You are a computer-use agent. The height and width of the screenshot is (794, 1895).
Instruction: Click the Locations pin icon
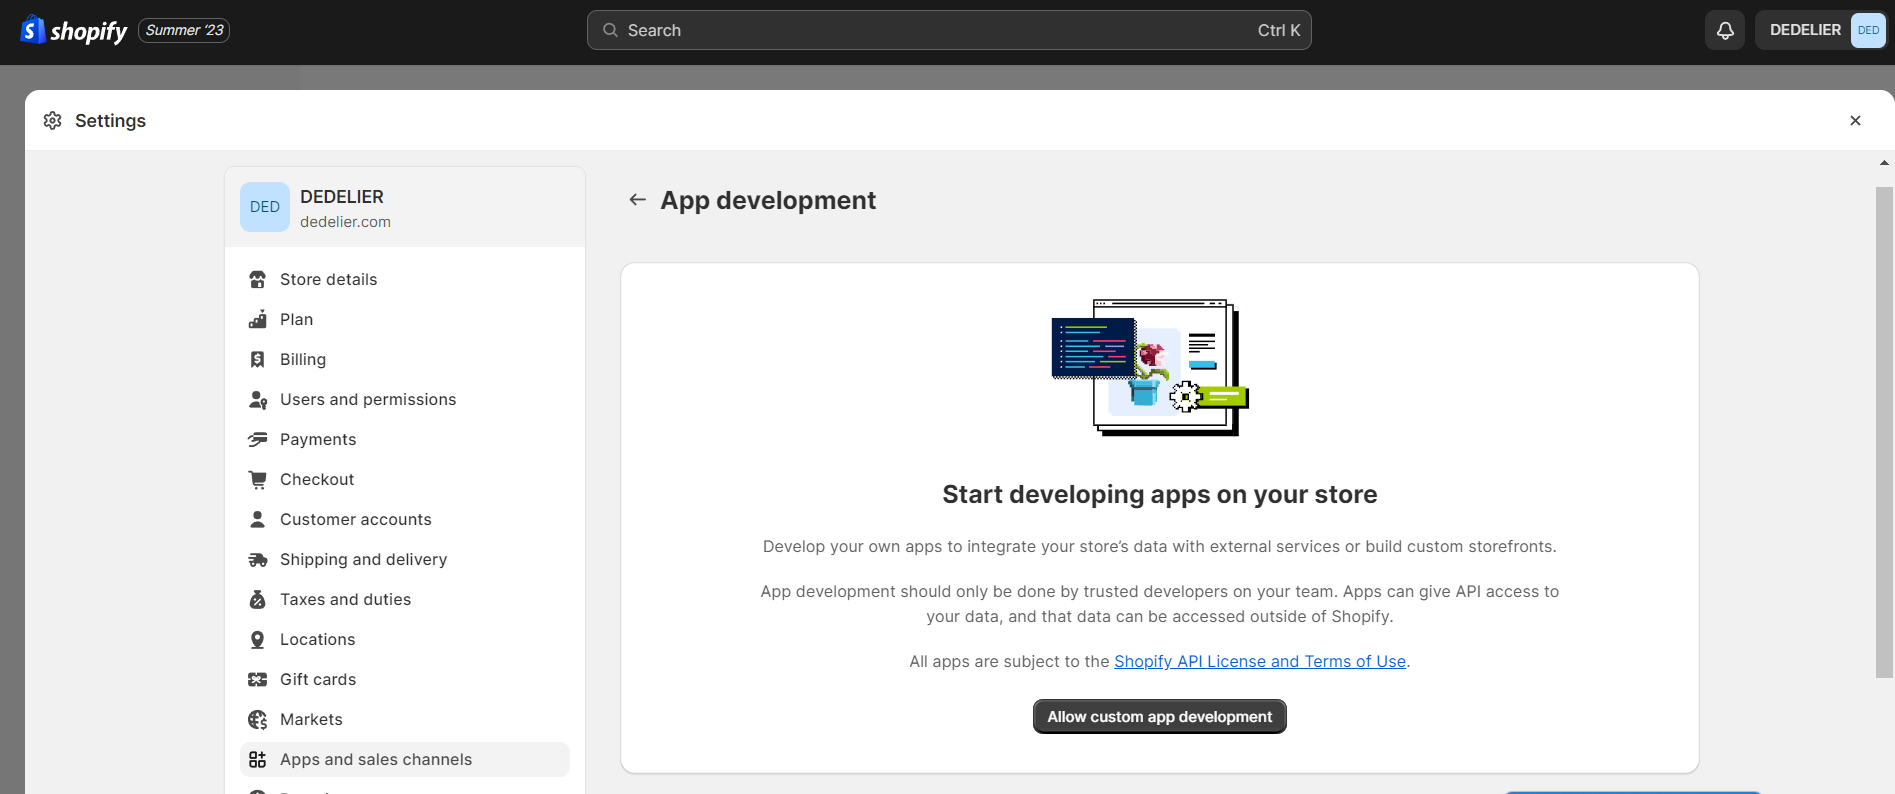click(x=258, y=639)
